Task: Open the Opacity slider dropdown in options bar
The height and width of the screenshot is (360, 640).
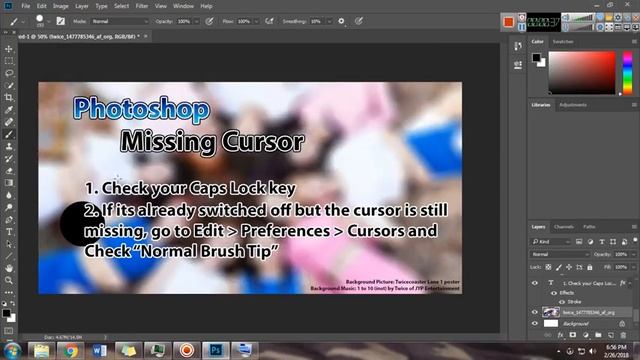Action: 196,21
